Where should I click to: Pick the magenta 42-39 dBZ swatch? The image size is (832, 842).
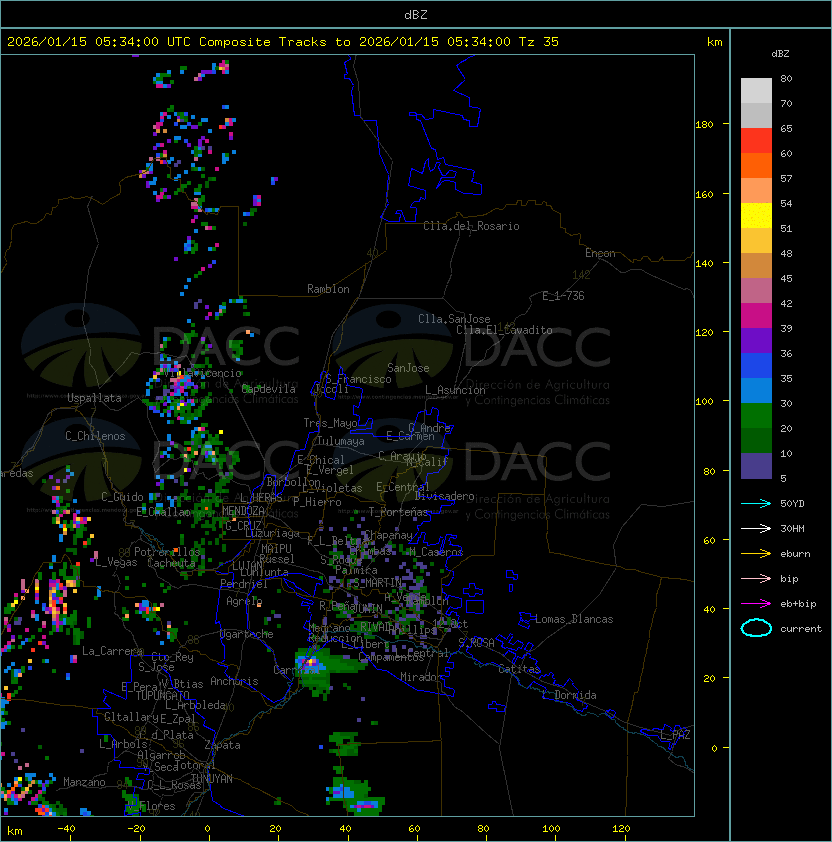pos(756,316)
